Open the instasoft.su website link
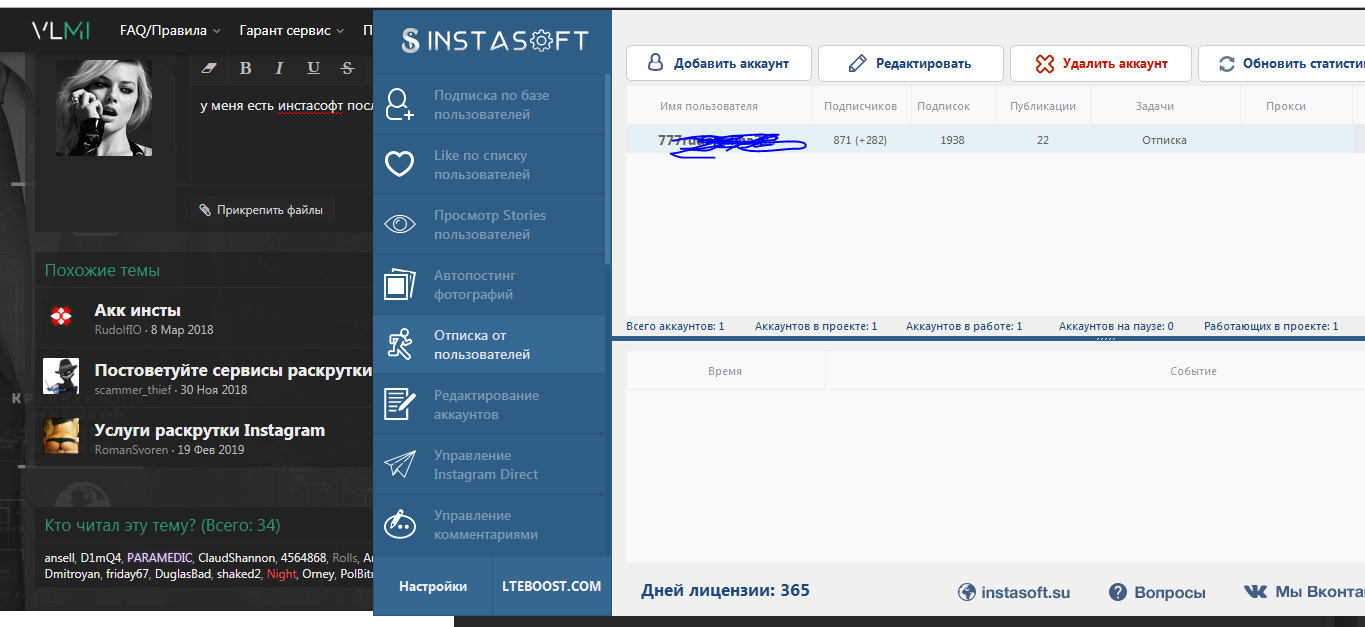 click(x=1014, y=592)
